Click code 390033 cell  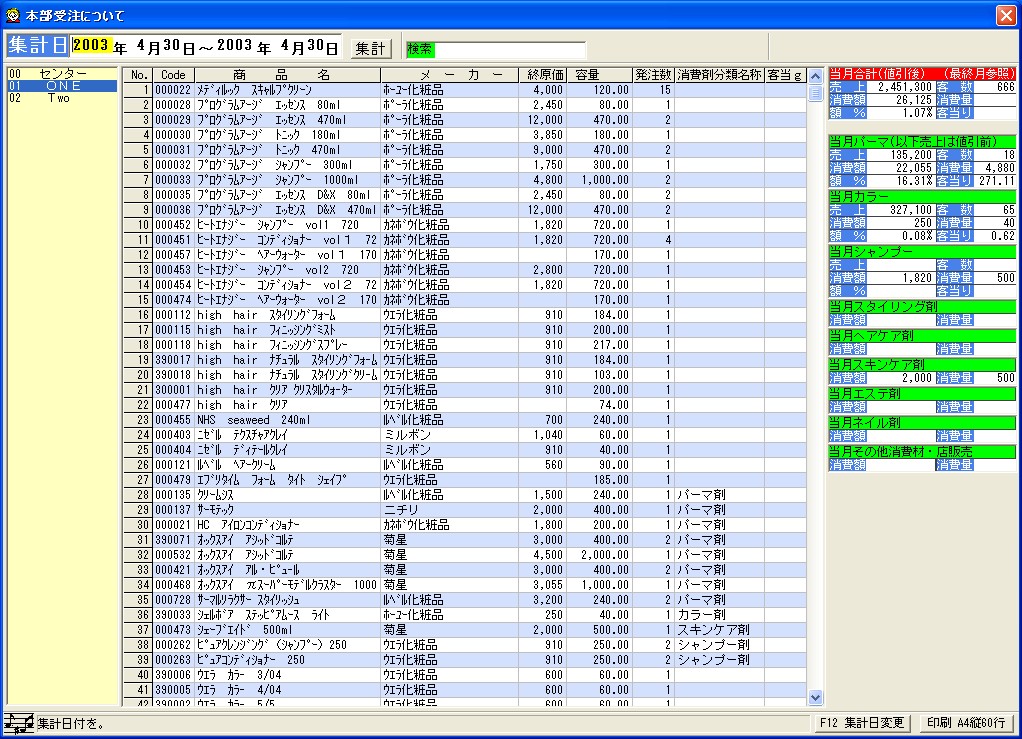coord(173,615)
